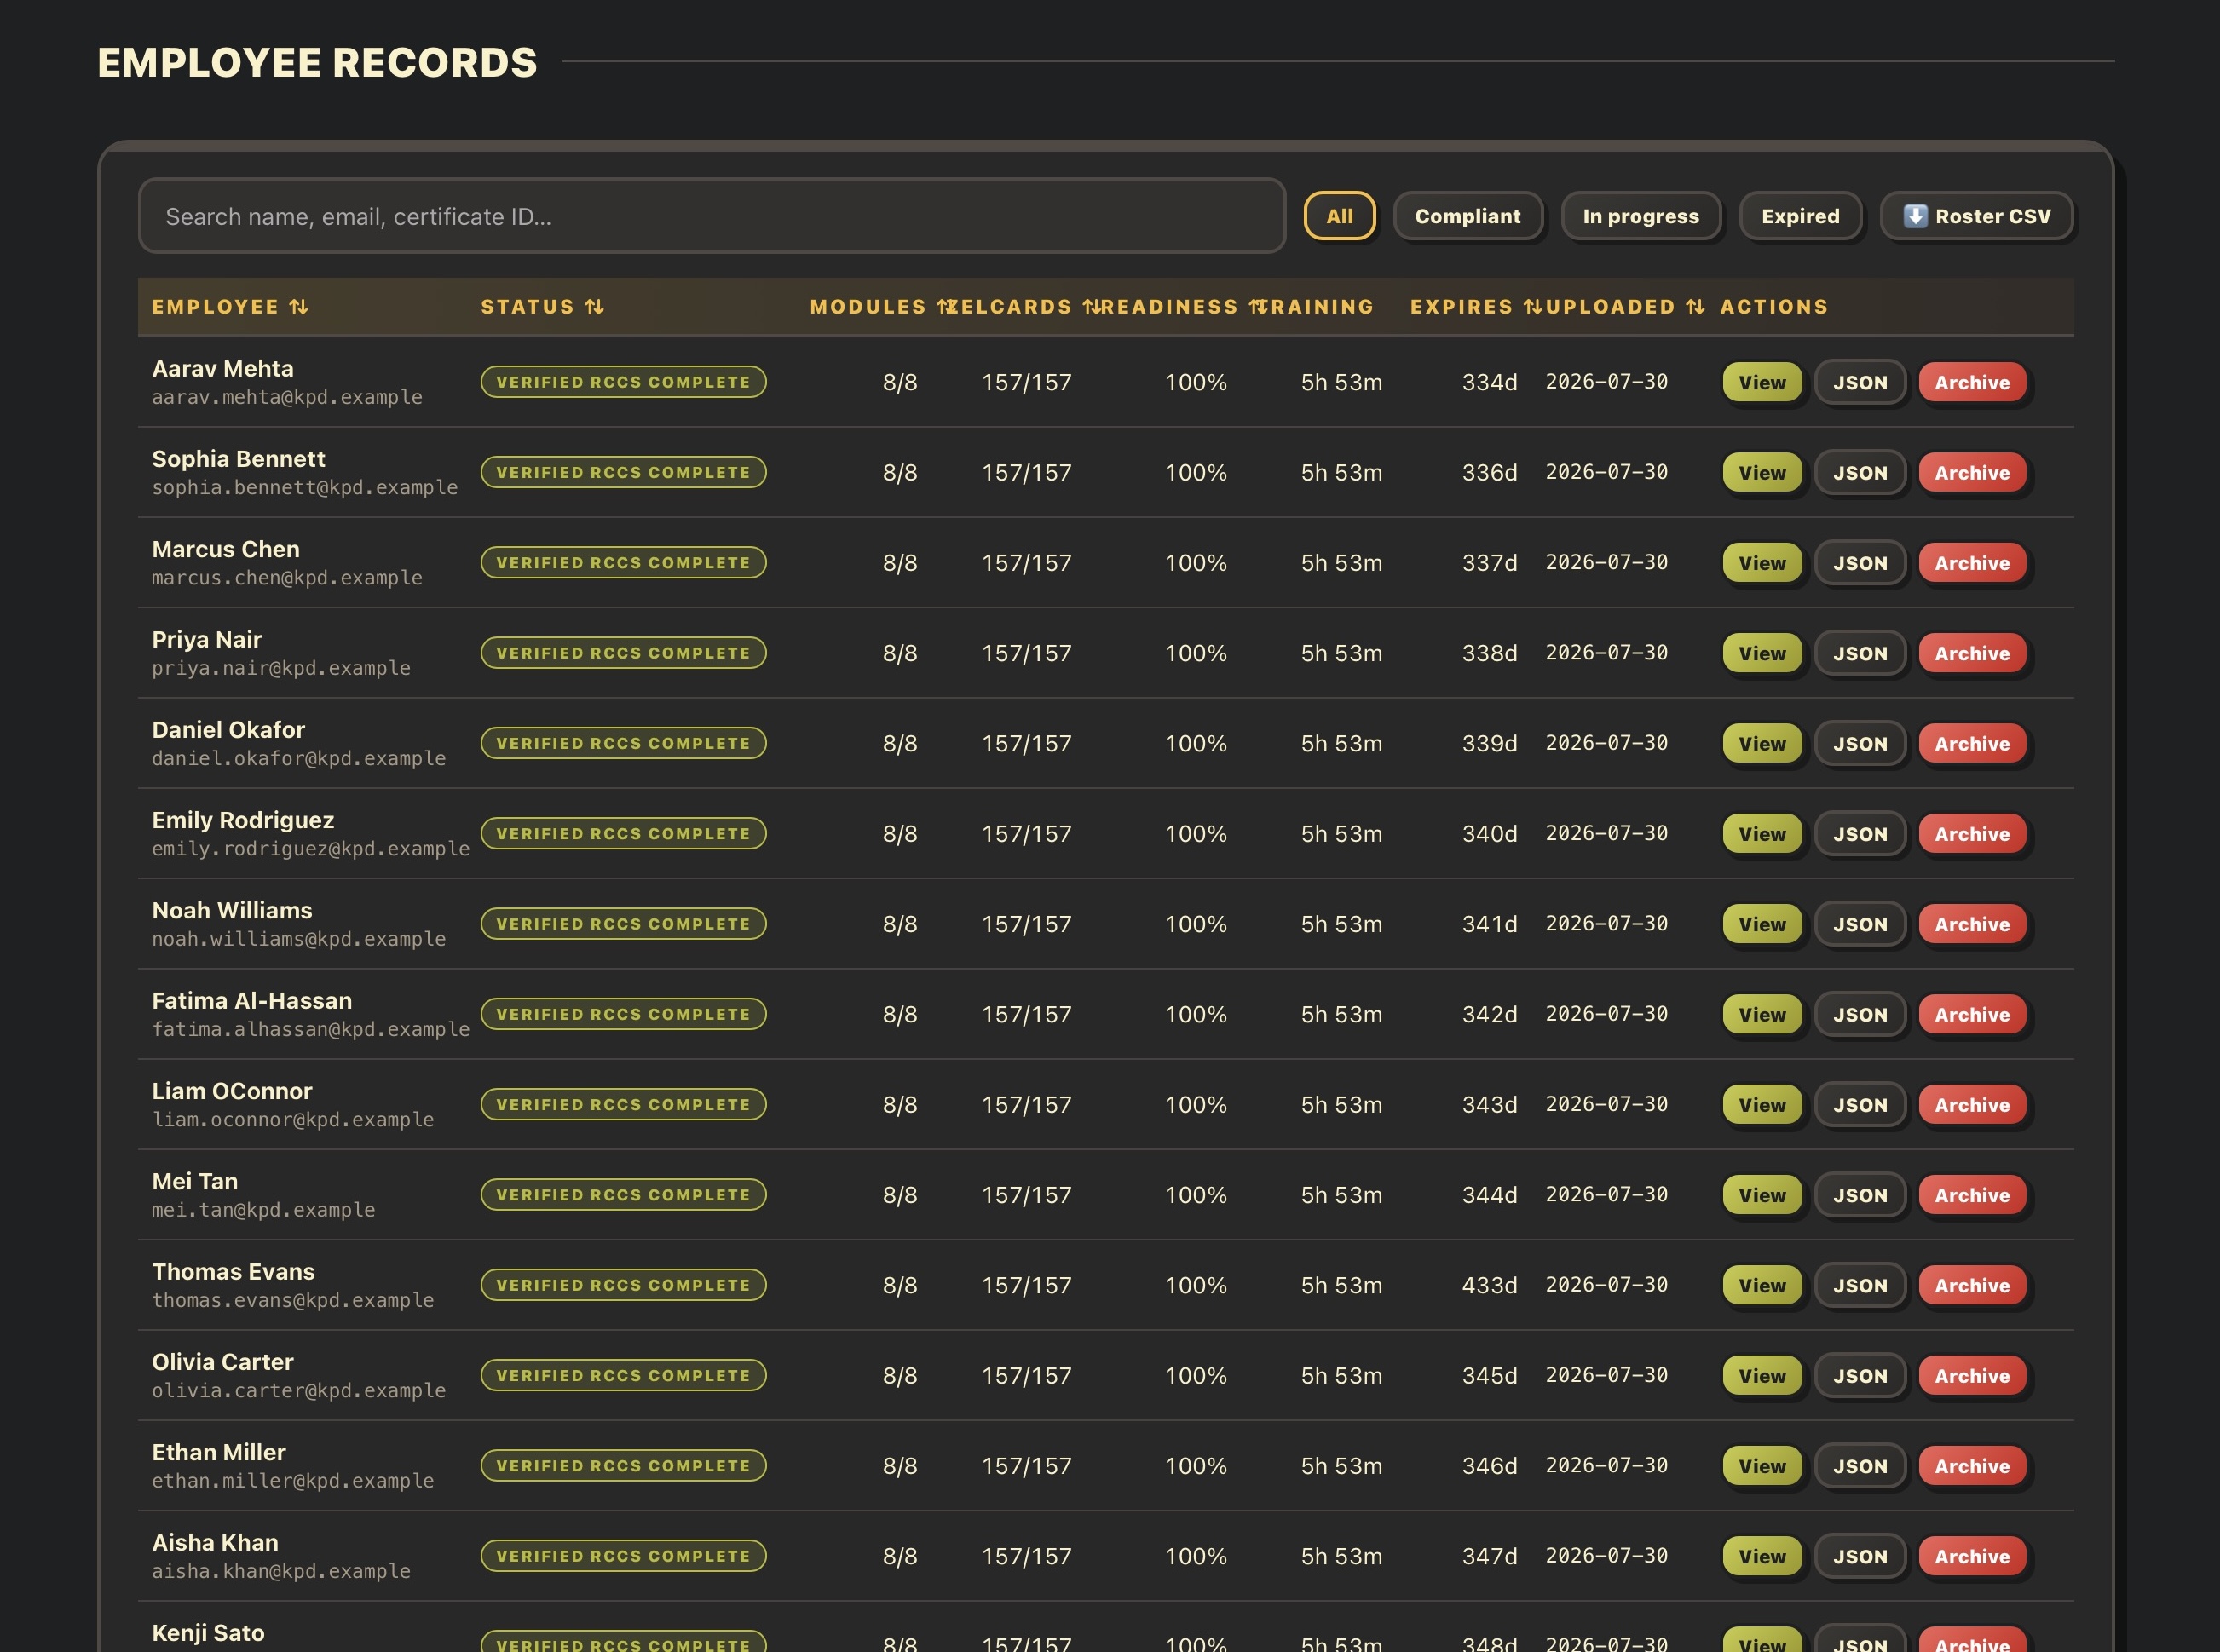Image resolution: width=2220 pixels, height=1652 pixels.
Task: Open JSON for Fatima Al-Hassan
Action: 1860,1015
